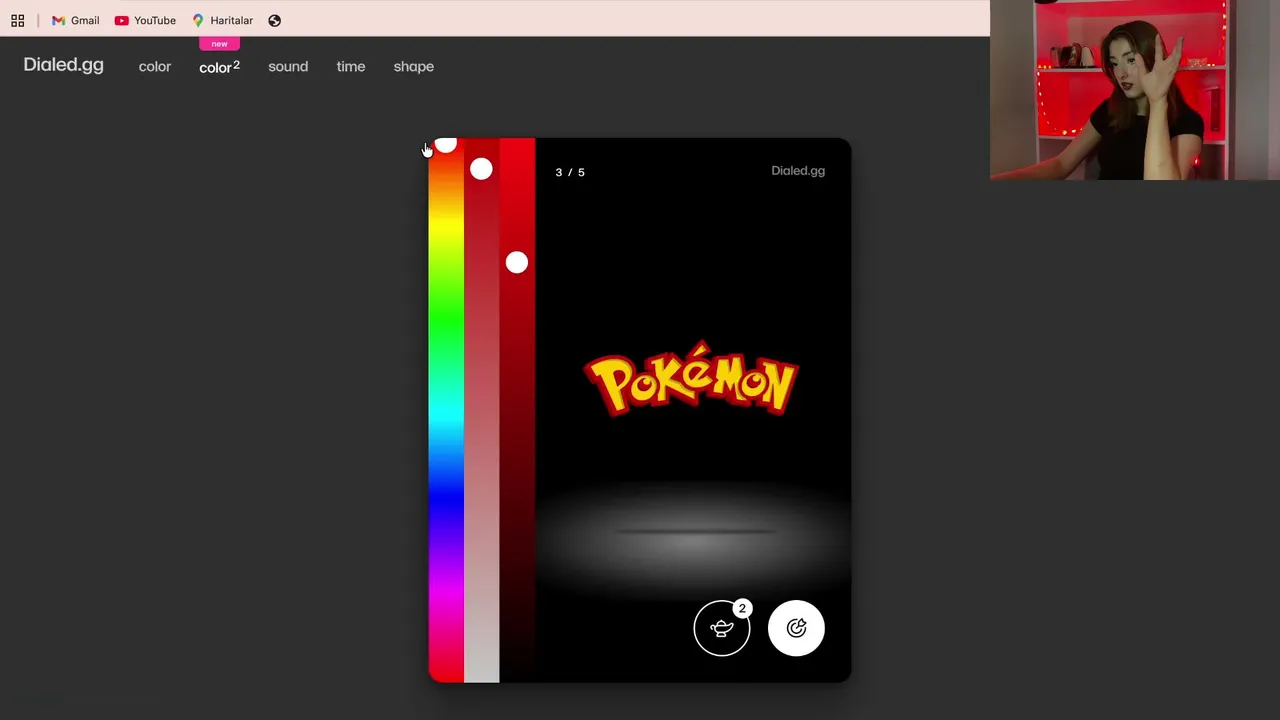1280x720 pixels.
Task: Switch to the time game tab
Action: [351, 67]
